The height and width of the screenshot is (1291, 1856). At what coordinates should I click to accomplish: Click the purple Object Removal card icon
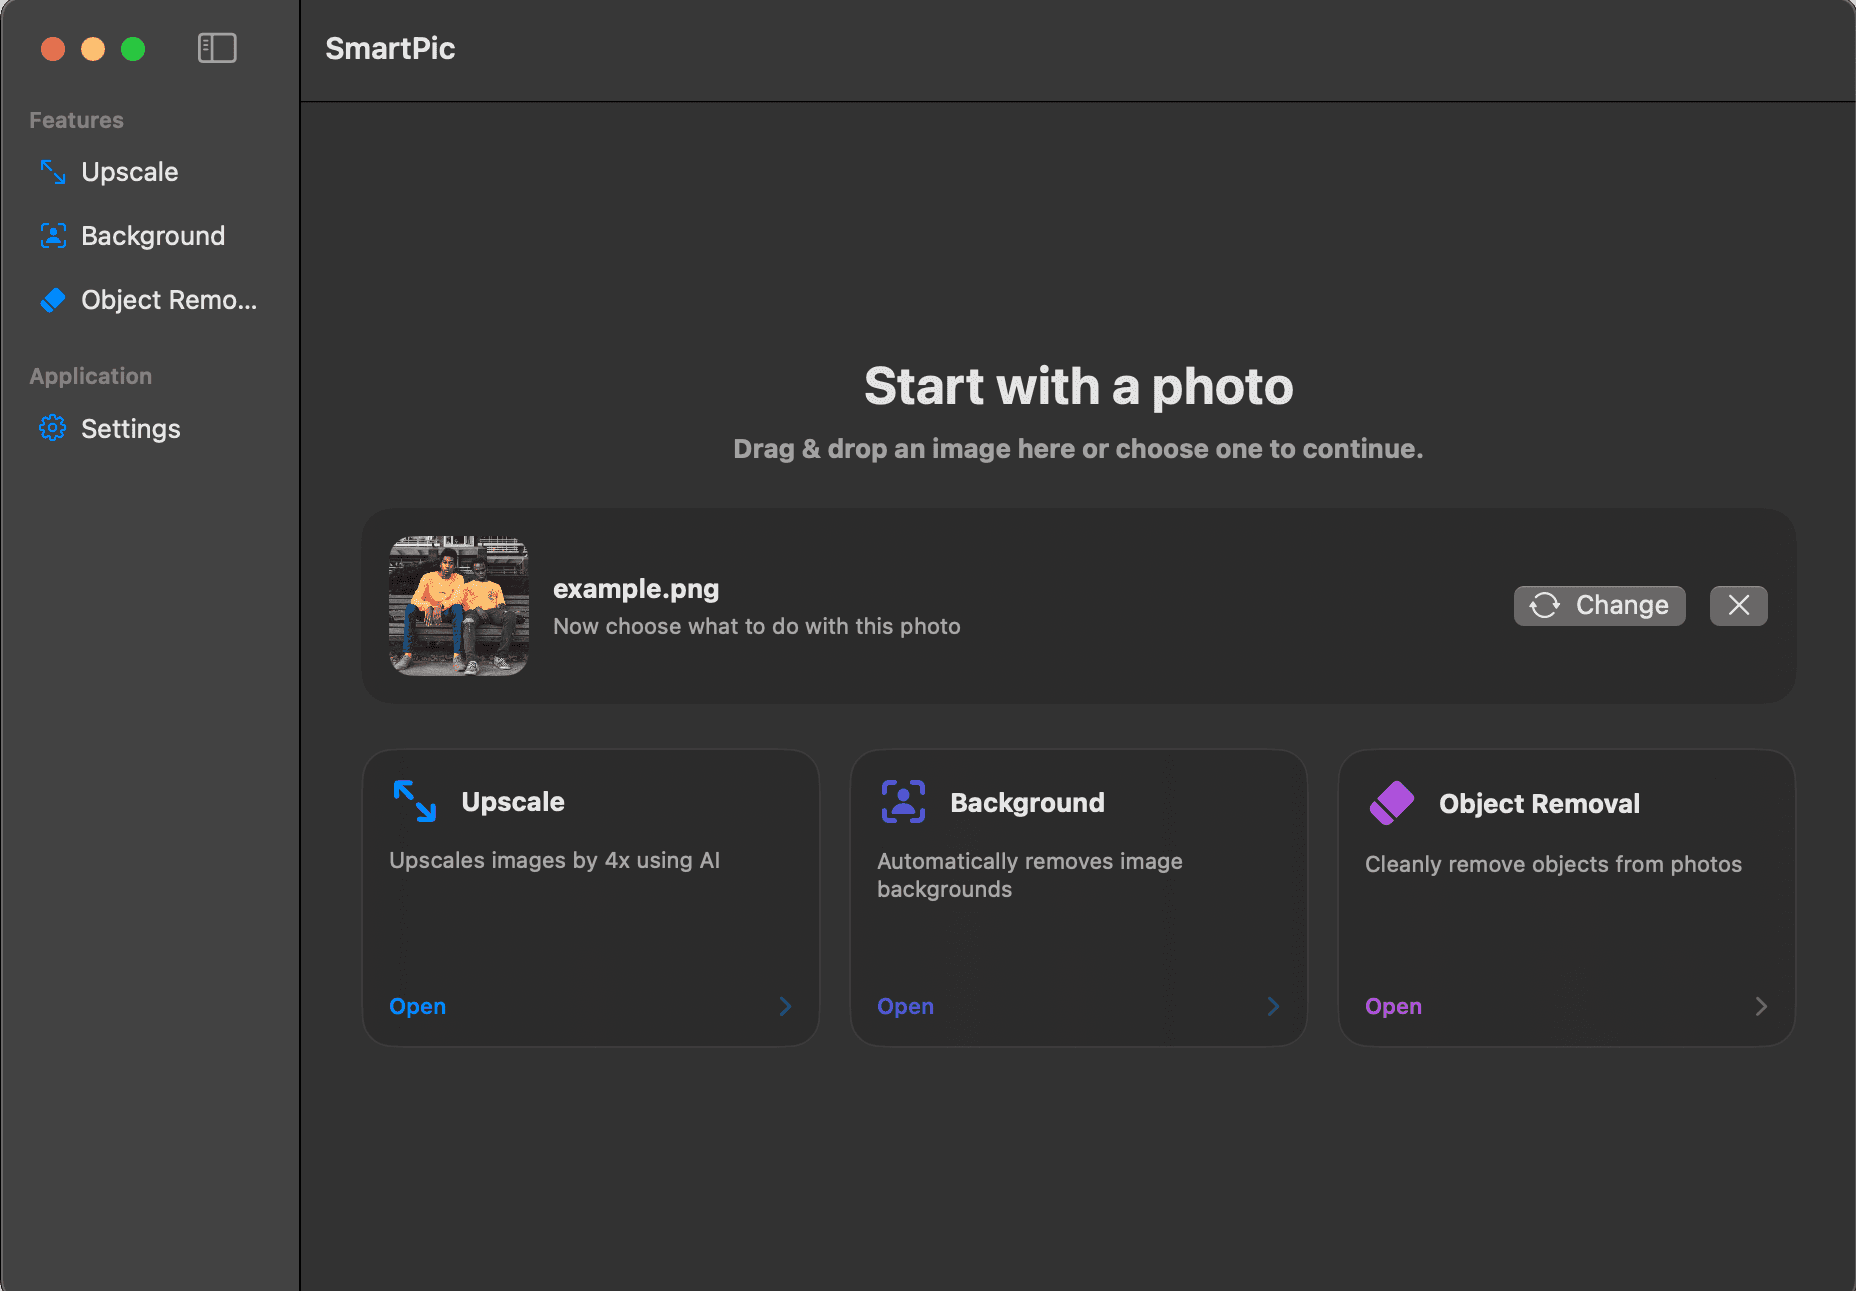tap(1391, 801)
